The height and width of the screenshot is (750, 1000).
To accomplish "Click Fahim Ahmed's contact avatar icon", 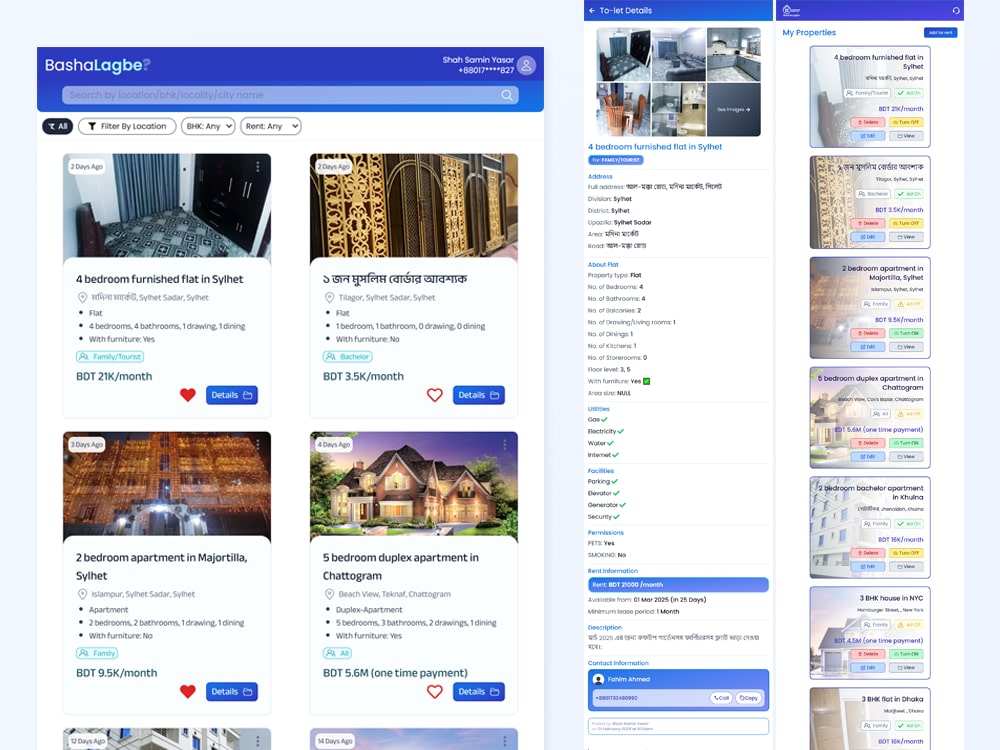I will (598, 679).
